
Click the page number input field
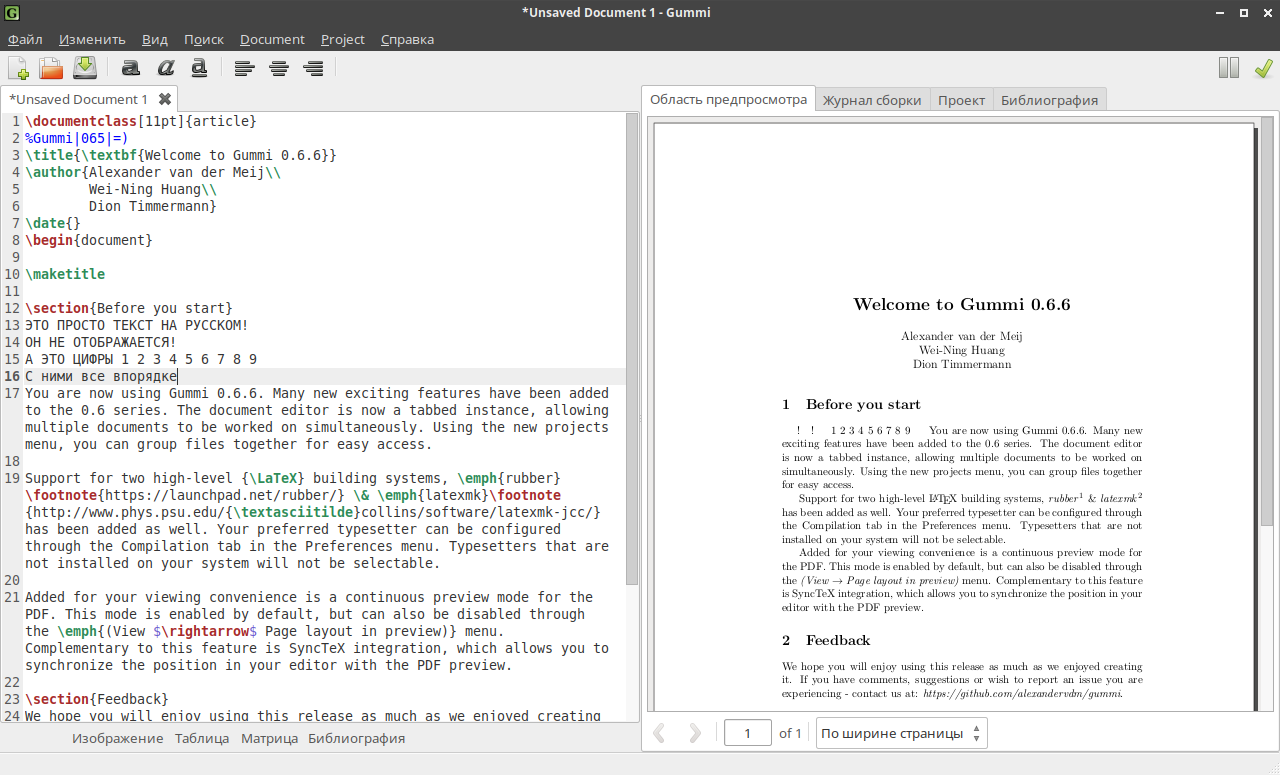[748, 733]
